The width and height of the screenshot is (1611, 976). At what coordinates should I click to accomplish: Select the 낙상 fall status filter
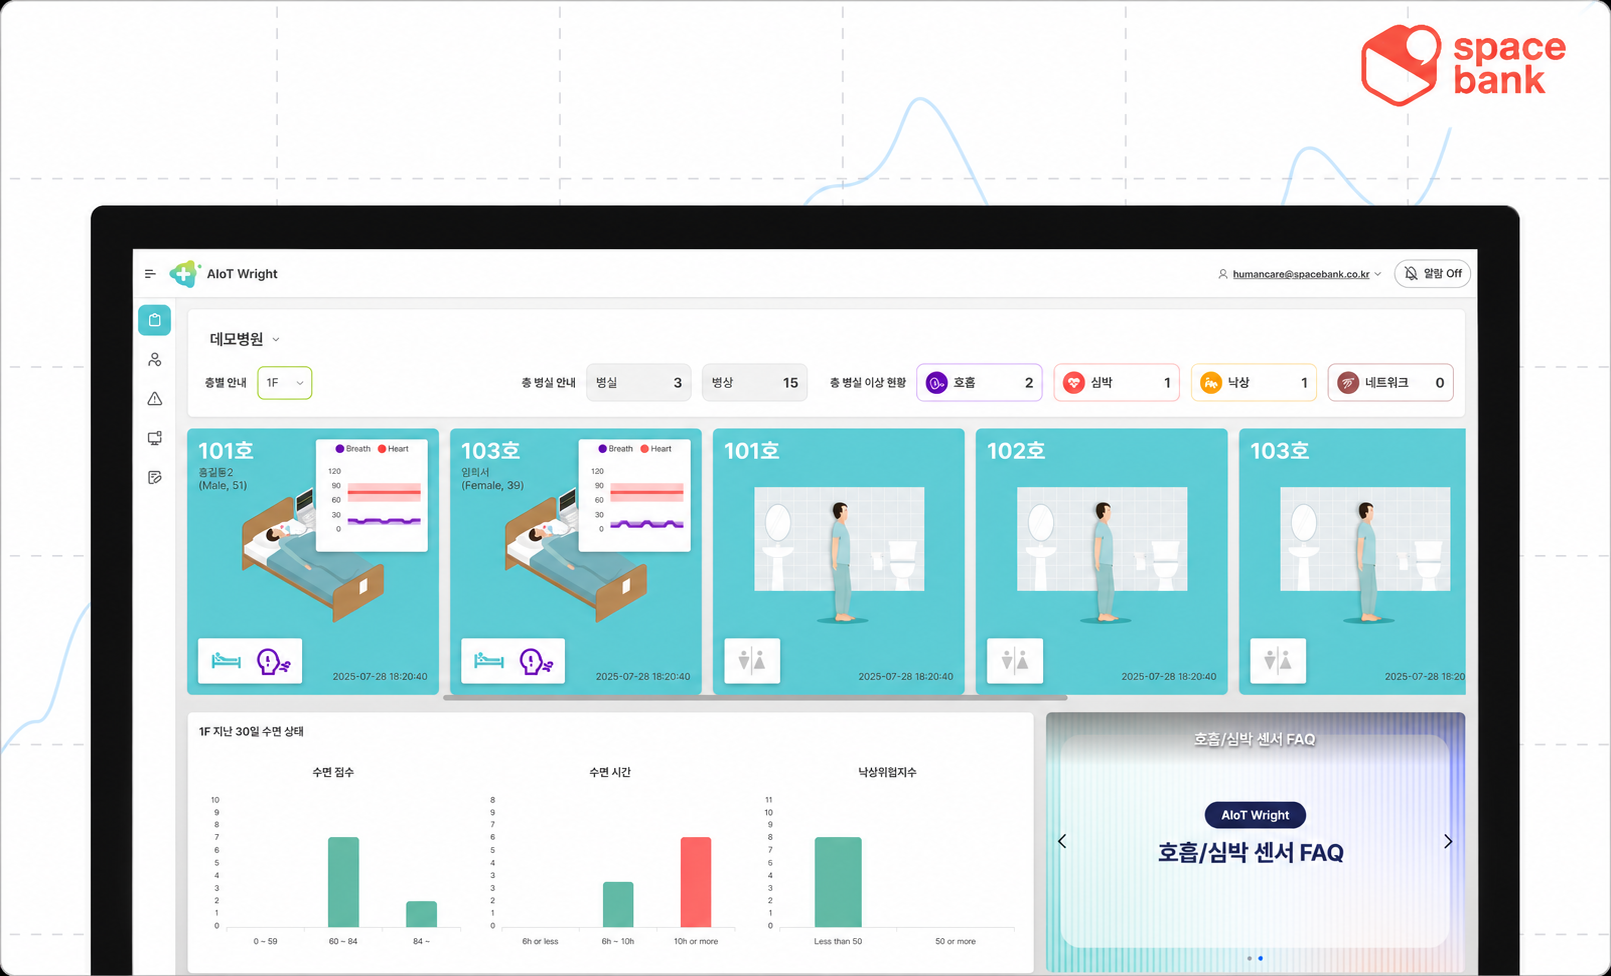(1254, 382)
